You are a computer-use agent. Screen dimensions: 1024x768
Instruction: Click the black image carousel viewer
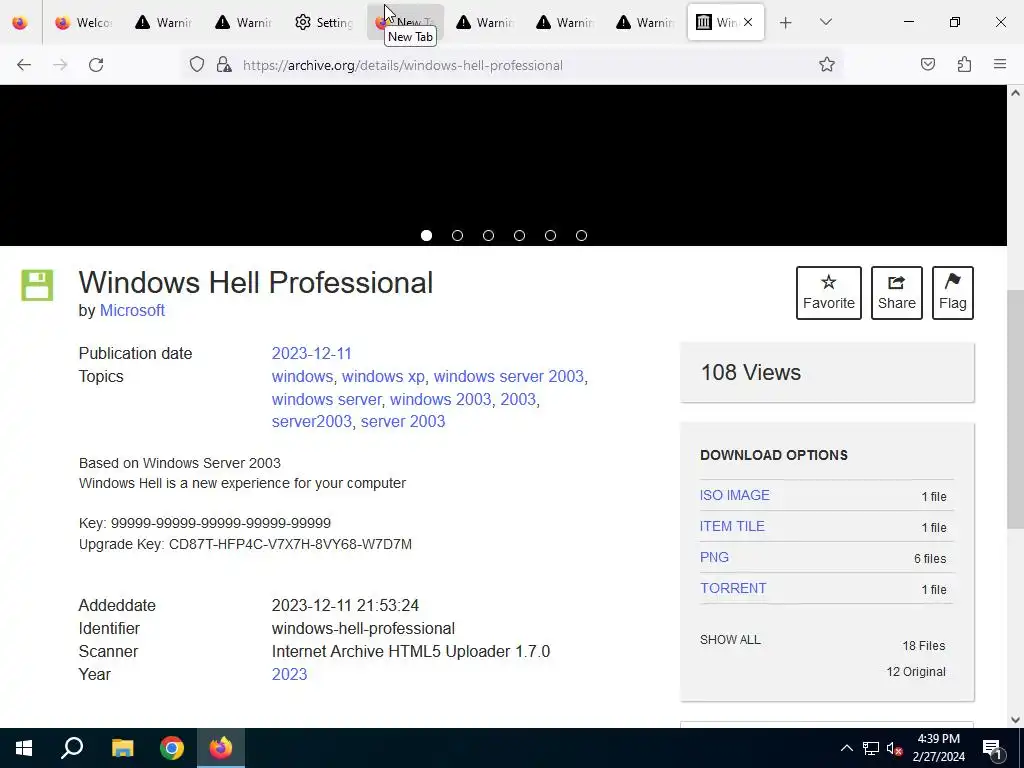pos(504,165)
